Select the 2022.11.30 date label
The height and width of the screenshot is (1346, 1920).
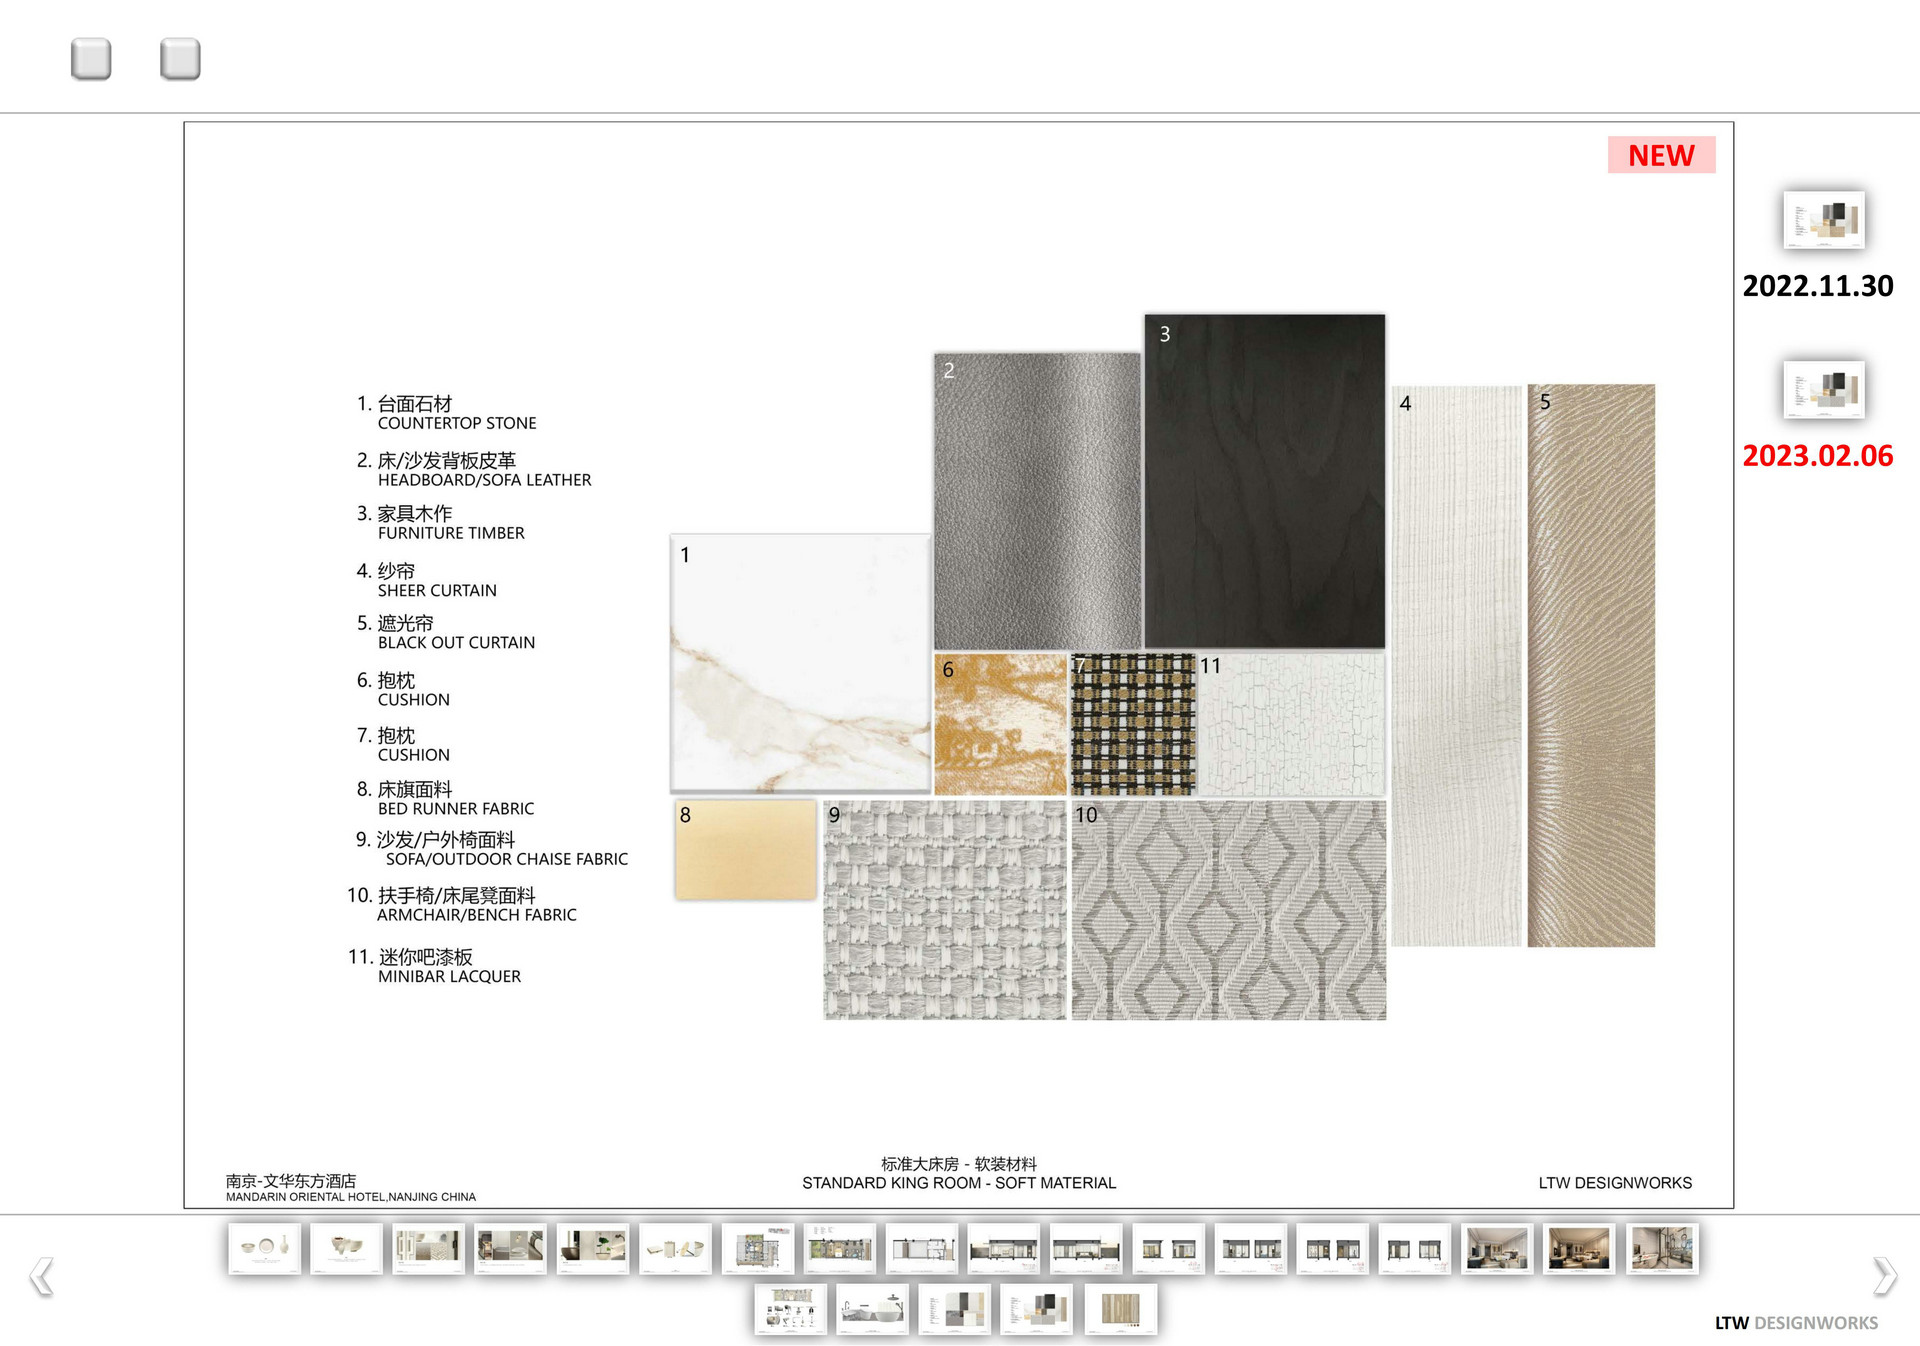pyautogui.click(x=1817, y=286)
